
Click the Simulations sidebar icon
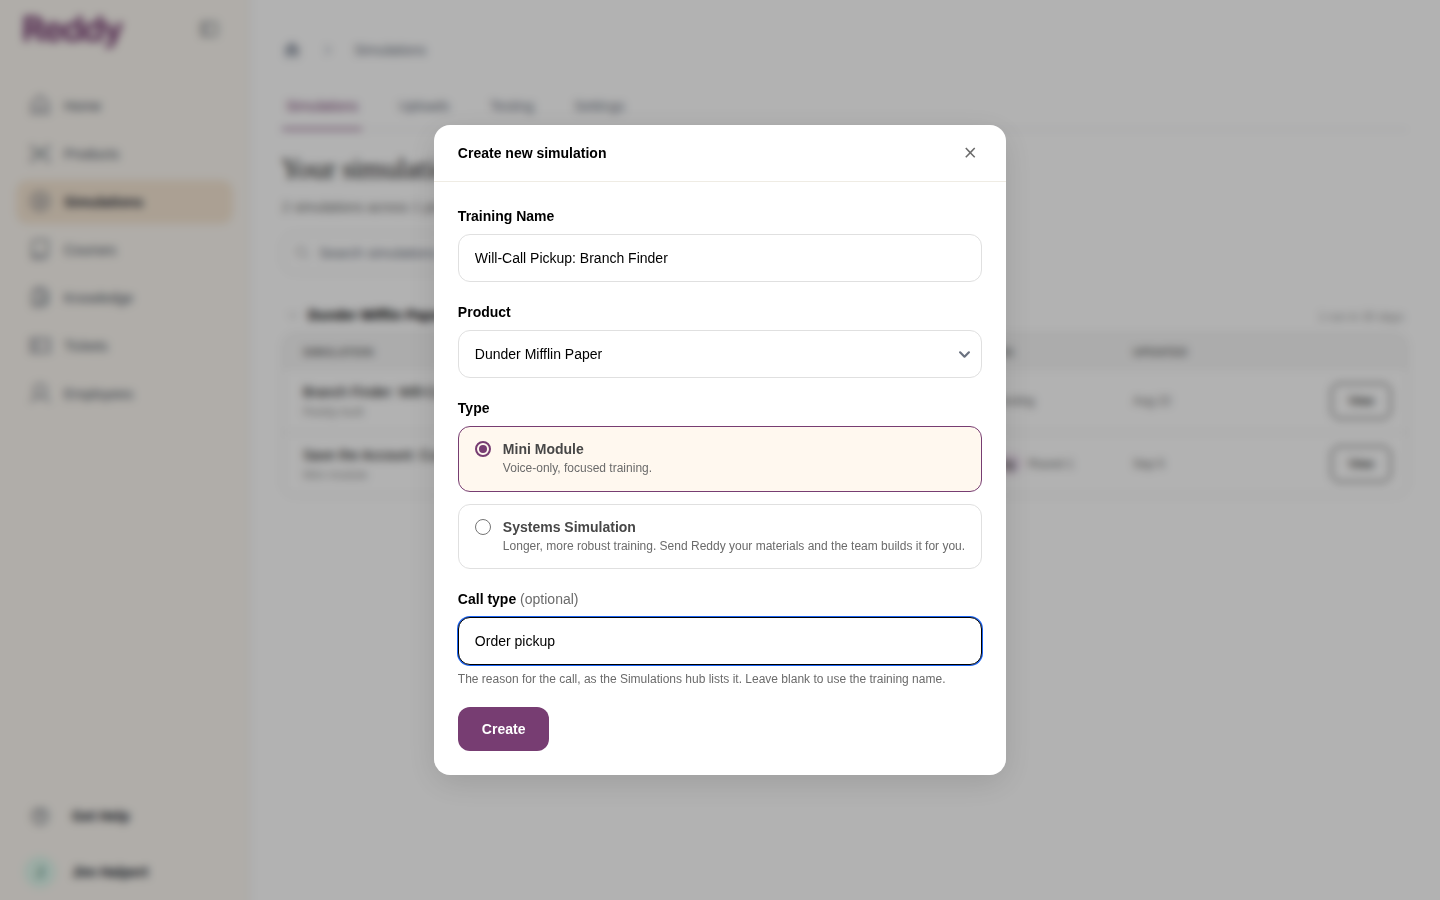pyautogui.click(x=40, y=201)
